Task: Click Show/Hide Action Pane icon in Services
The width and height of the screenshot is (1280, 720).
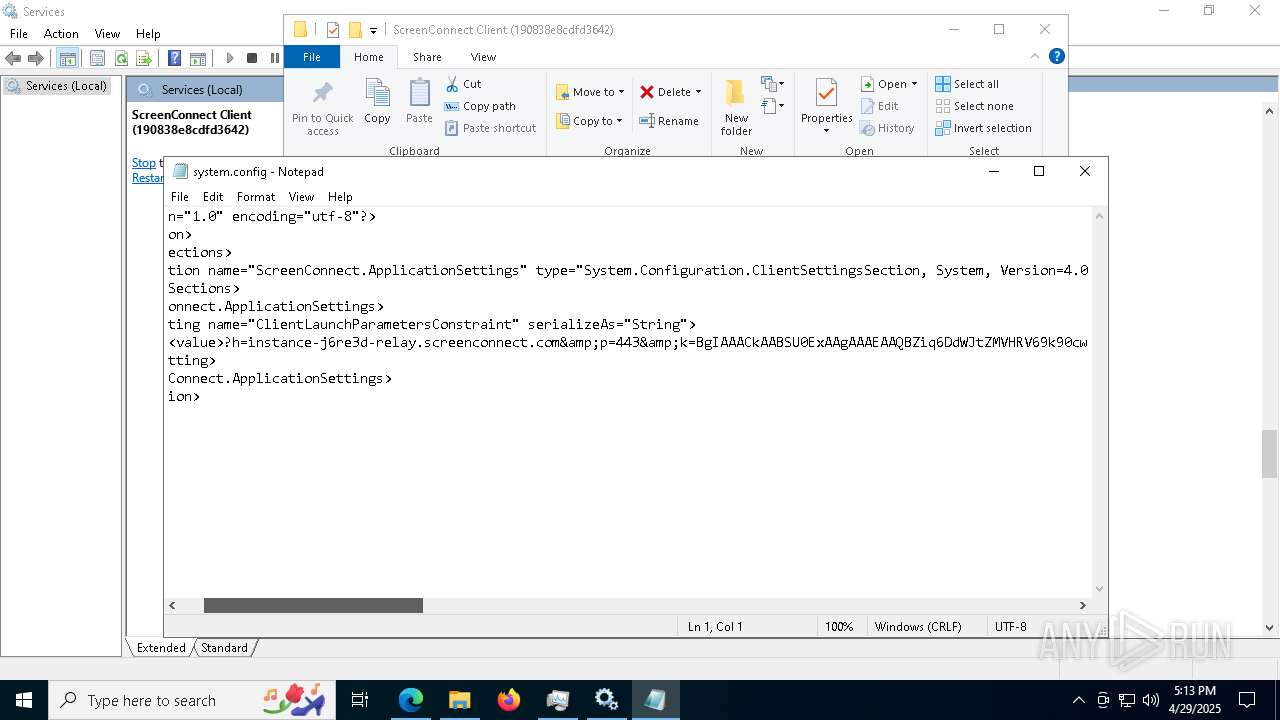Action: point(198,59)
